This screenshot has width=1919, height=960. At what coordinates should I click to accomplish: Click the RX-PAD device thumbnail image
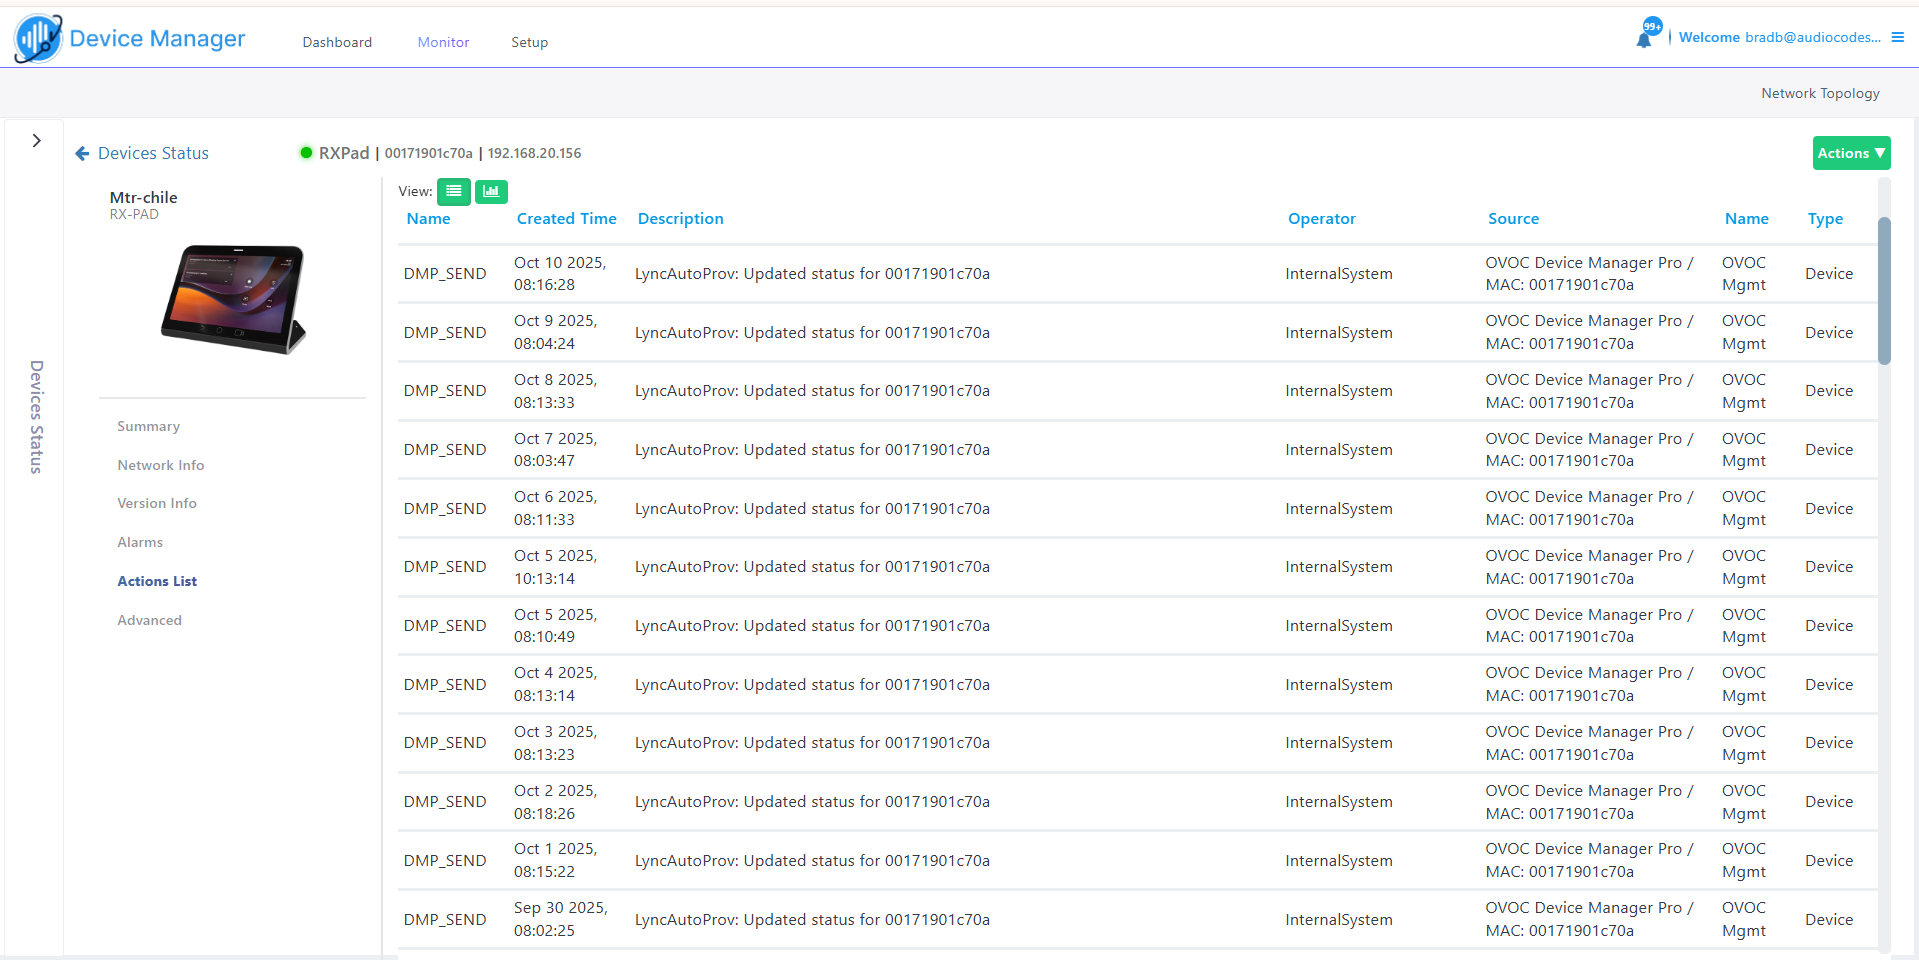pos(233,299)
